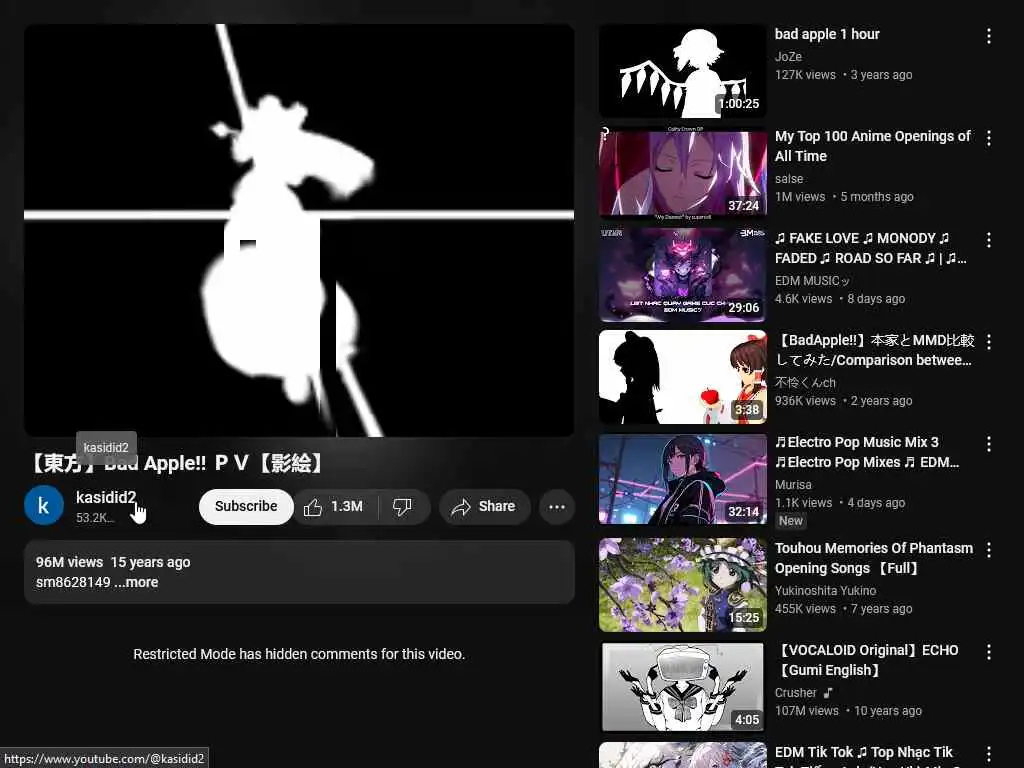This screenshot has height=768, width=1024.
Task: Click channel name 'EDM MUSIC'
Action: 812,281
